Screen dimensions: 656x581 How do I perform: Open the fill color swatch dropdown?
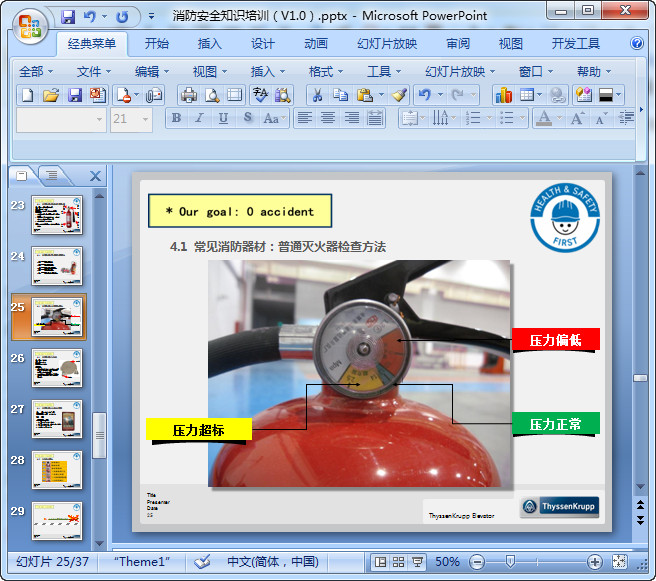coord(618,95)
